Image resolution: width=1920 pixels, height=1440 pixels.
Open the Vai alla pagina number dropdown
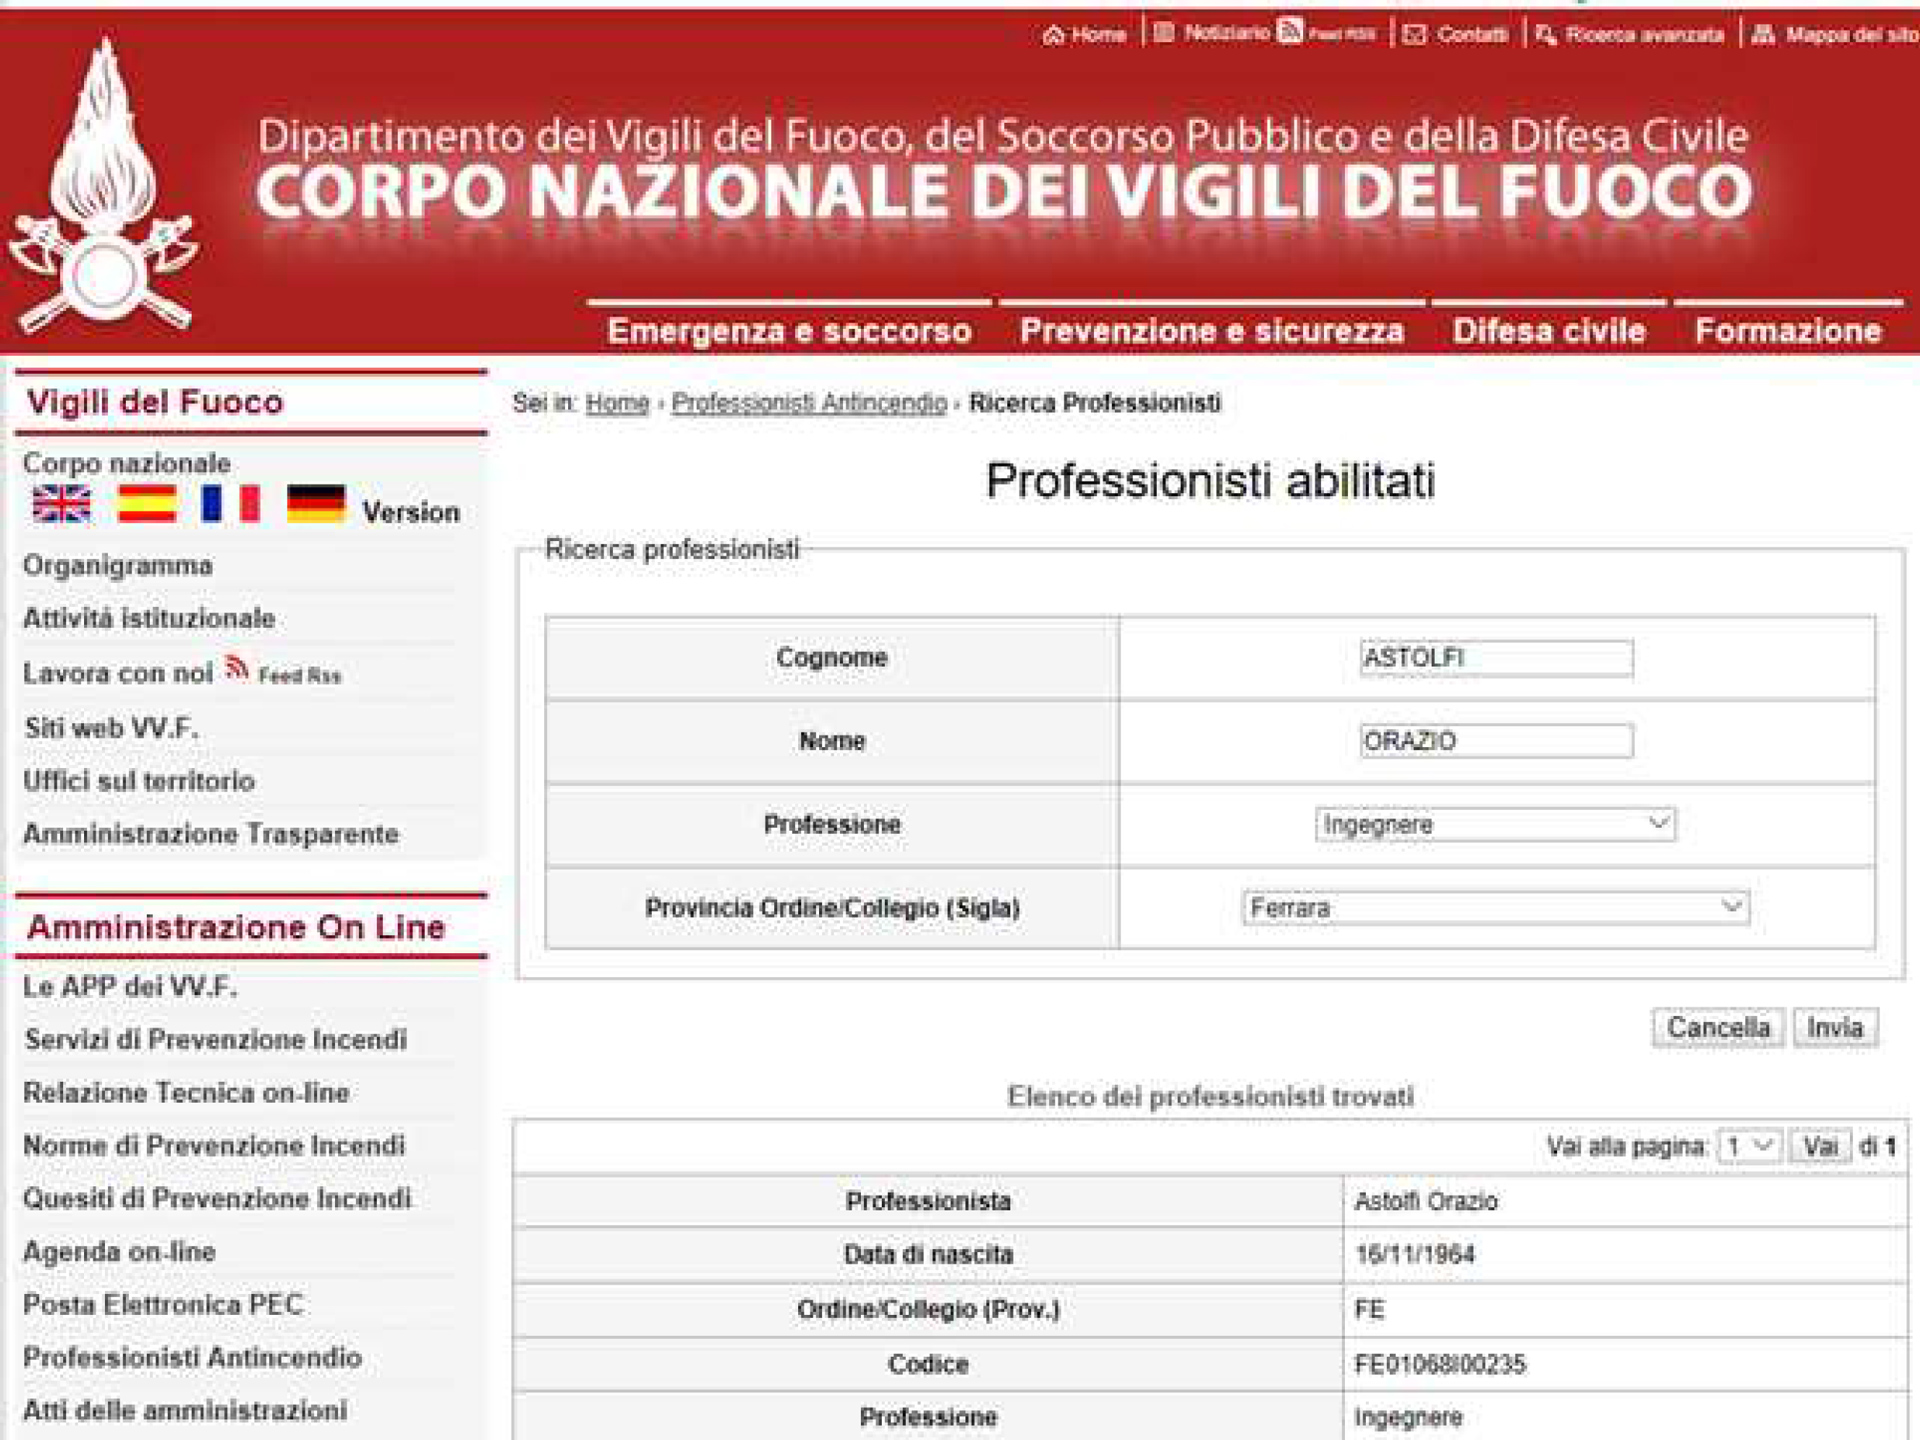click(x=1748, y=1146)
